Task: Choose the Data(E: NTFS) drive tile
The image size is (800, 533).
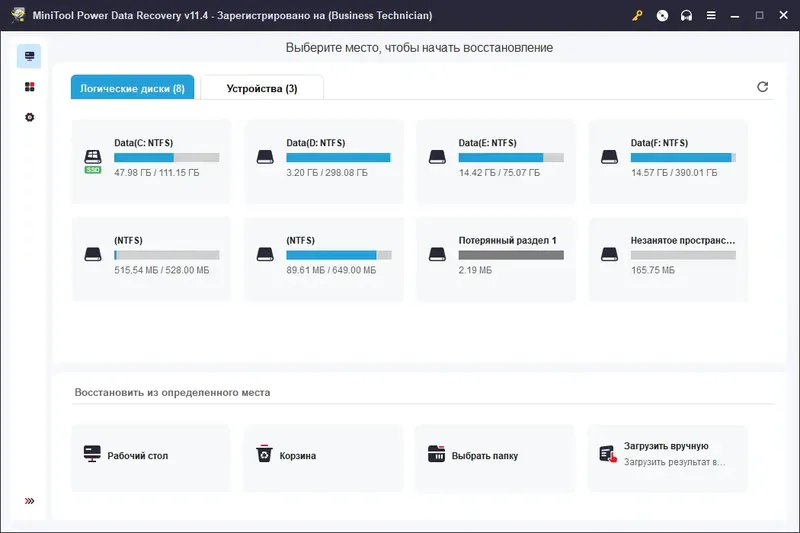Action: tap(495, 162)
